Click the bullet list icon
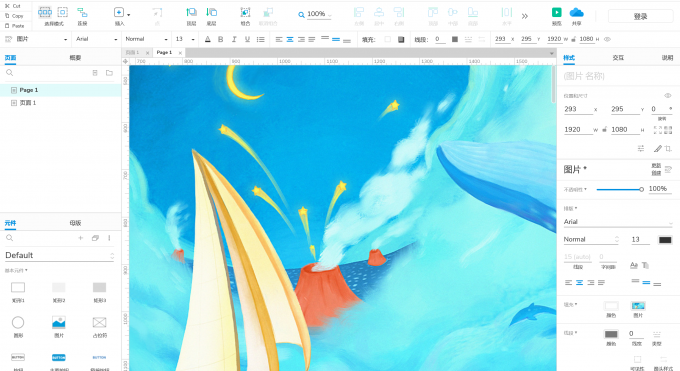 261,39
